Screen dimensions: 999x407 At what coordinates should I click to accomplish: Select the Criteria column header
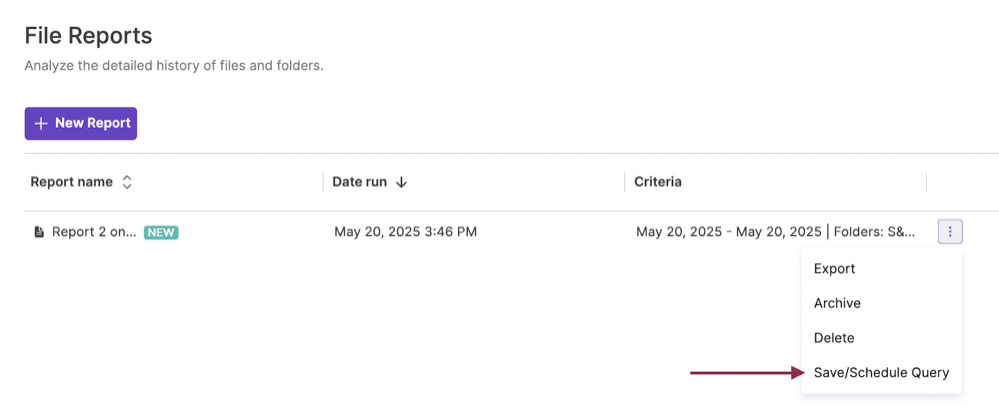tap(658, 182)
